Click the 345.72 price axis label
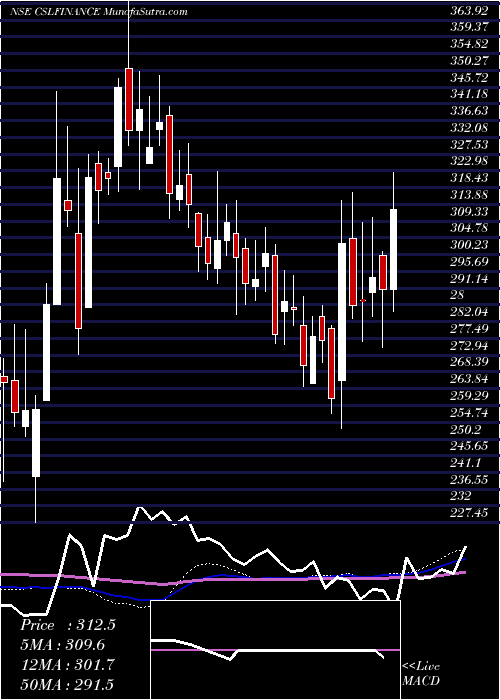 tap(468, 78)
